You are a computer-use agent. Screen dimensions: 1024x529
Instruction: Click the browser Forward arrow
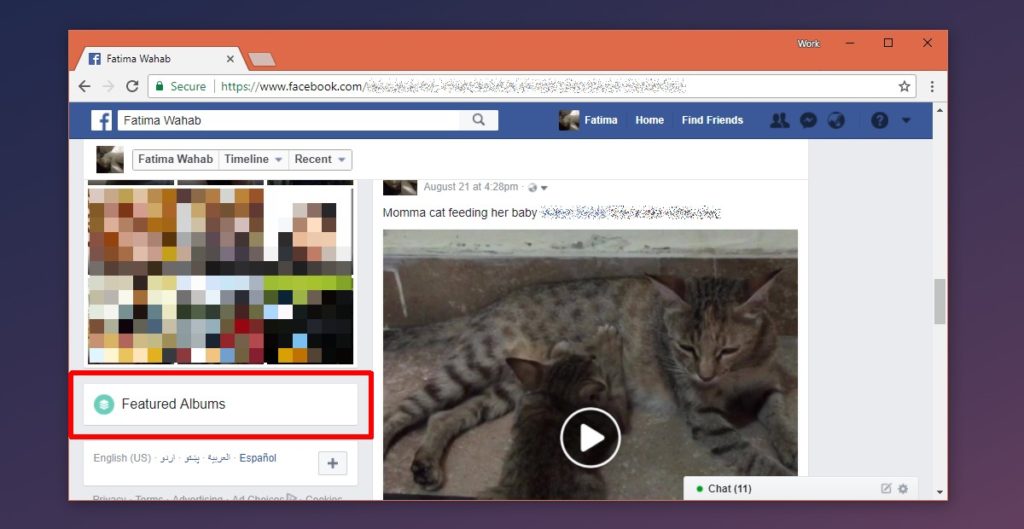pyautogui.click(x=108, y=86)
